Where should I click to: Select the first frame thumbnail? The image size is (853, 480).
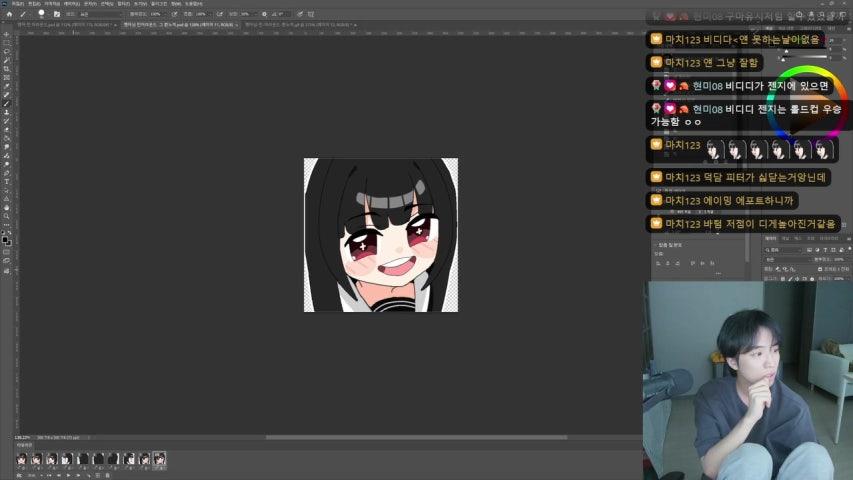pos(22,459)
